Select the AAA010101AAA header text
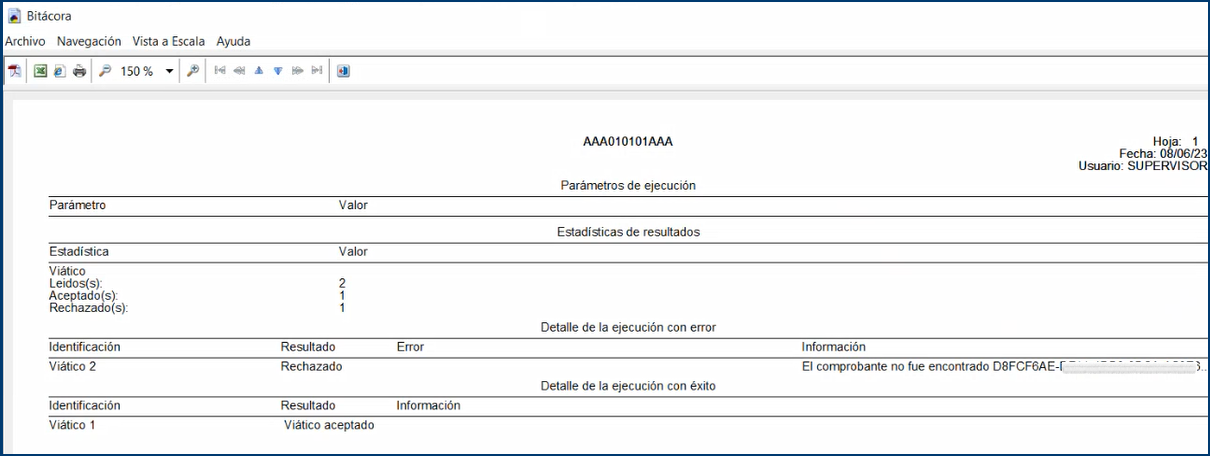 point(628,142)
